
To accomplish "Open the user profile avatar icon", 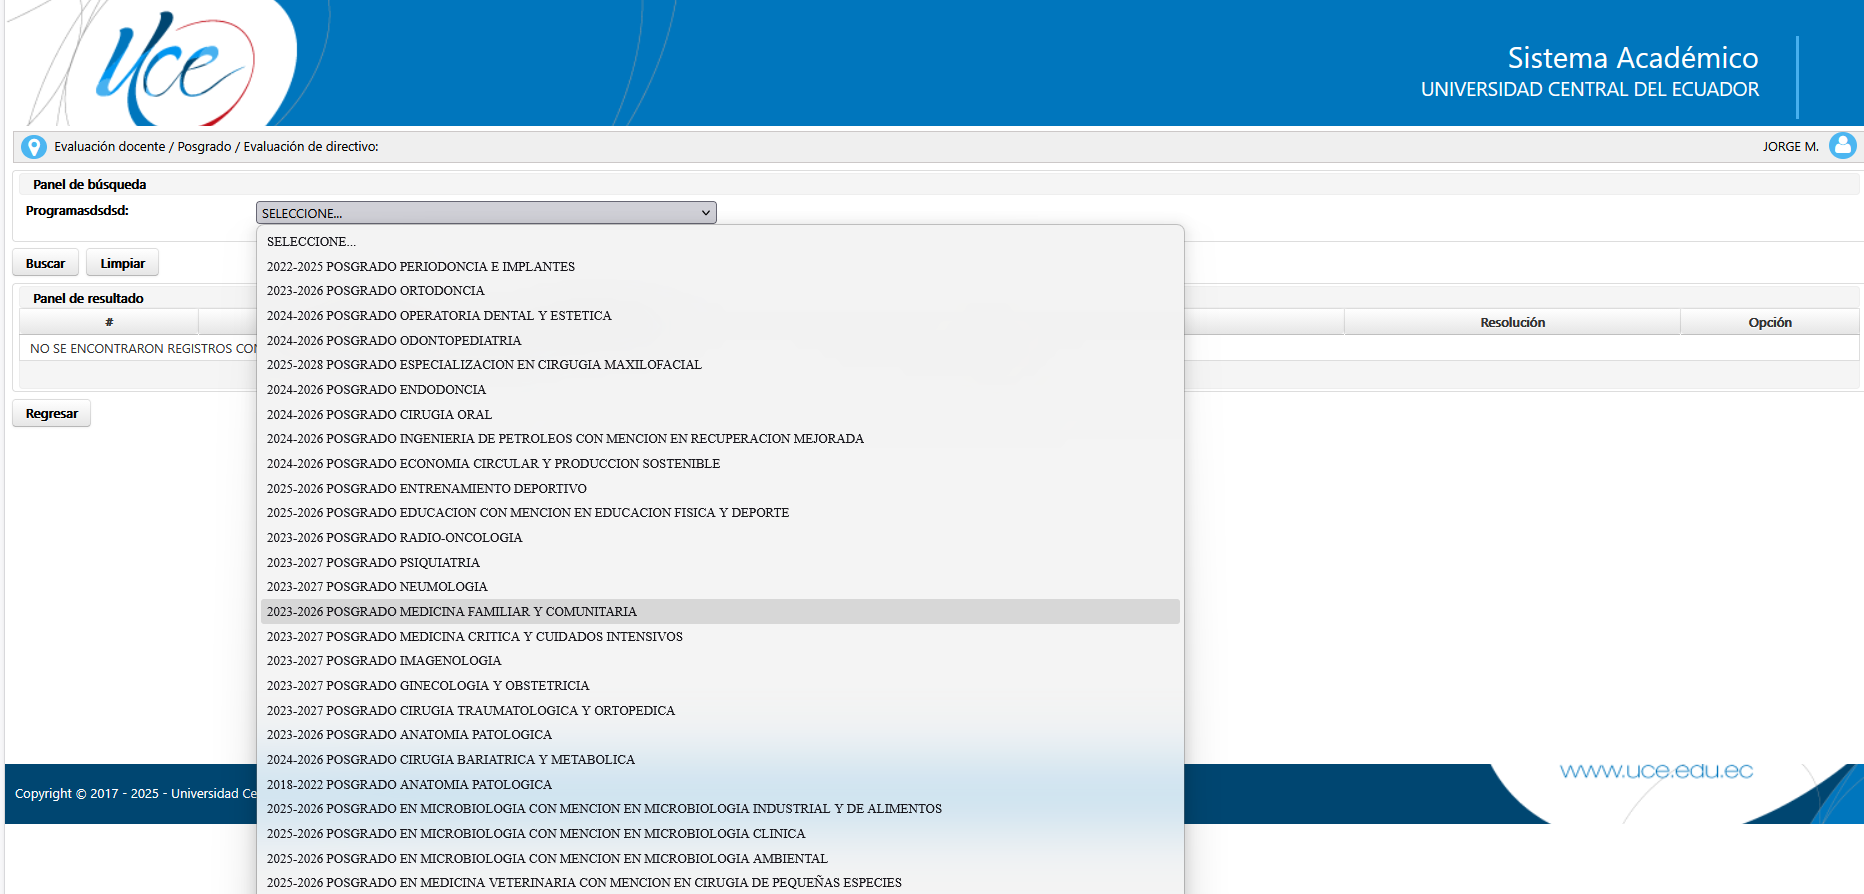I will tap(1842, 146).
